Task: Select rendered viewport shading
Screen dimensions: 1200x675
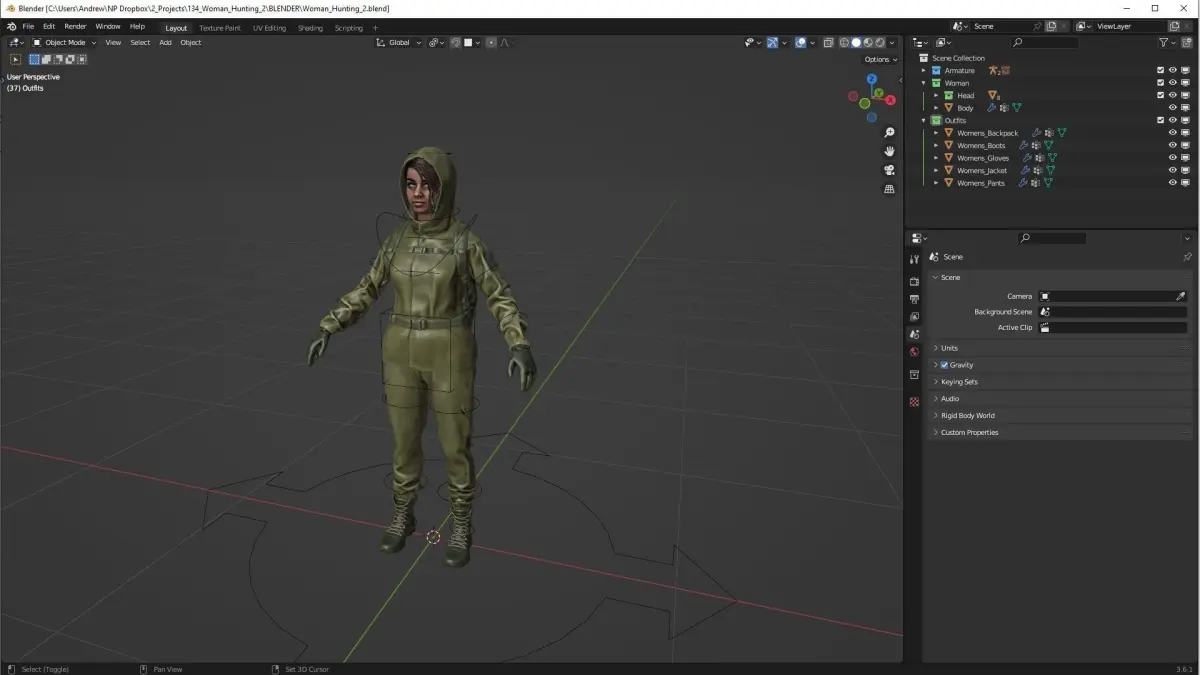Action: [x=880, y=43]
